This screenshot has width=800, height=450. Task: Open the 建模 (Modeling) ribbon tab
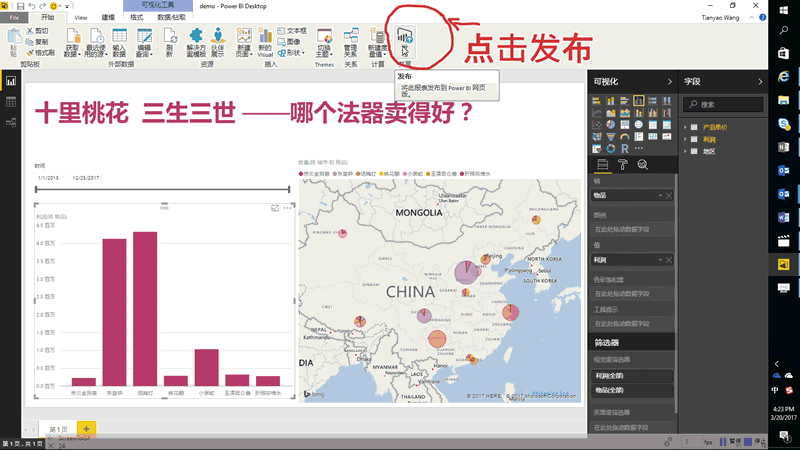[108, 17]
